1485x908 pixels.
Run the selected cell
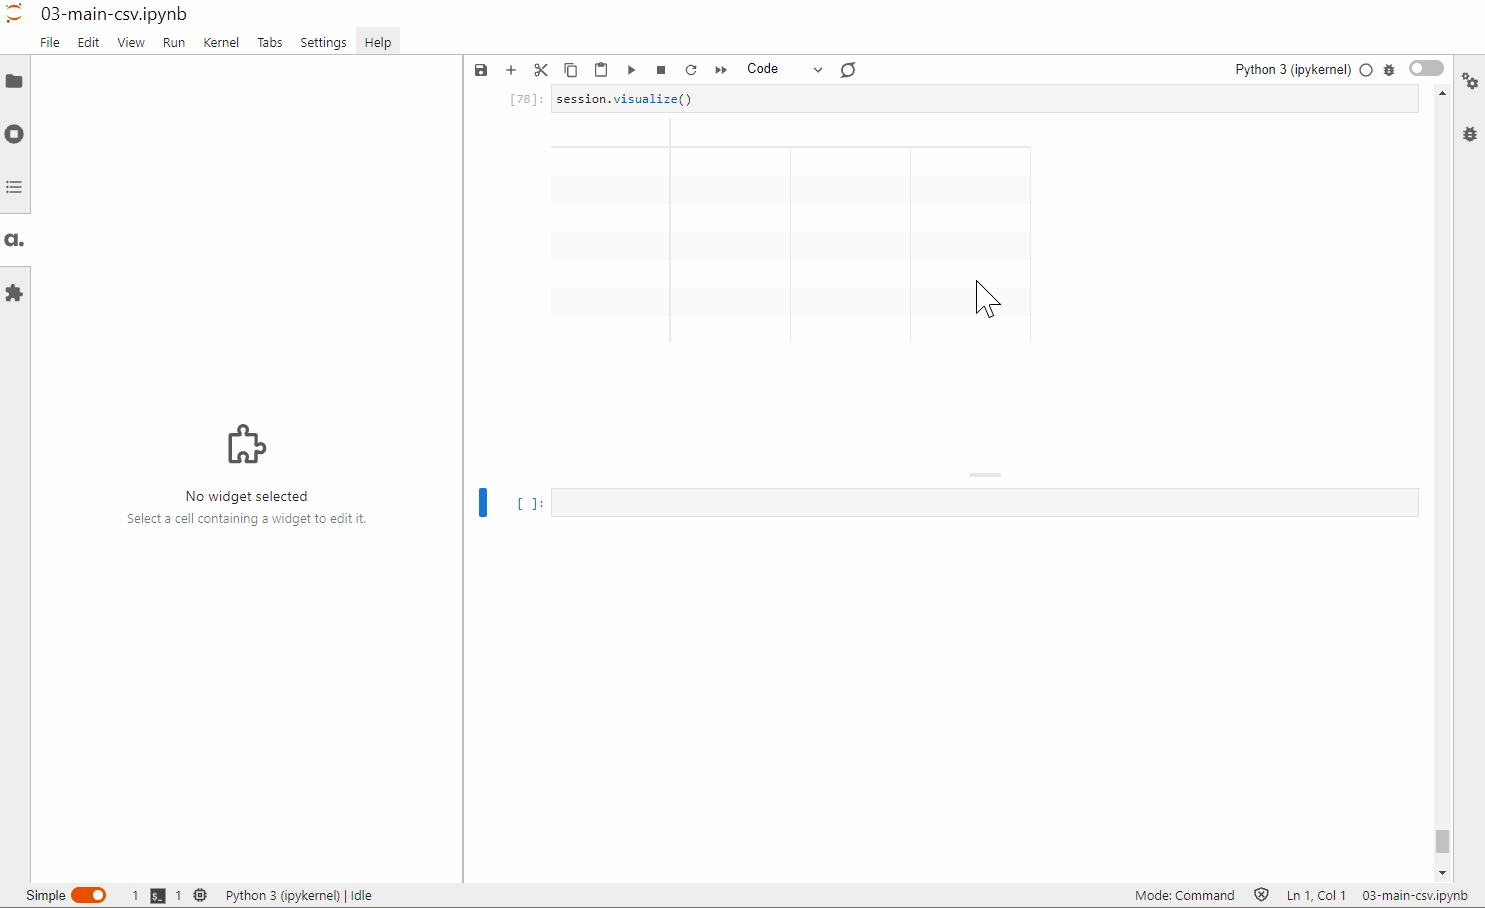(x=631, y=70)
